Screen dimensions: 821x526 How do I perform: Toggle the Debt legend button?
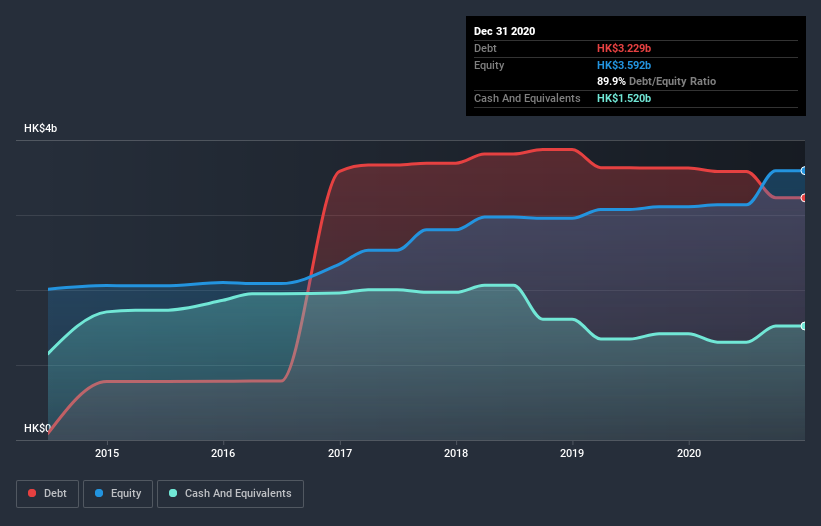(x=47, y=494)
